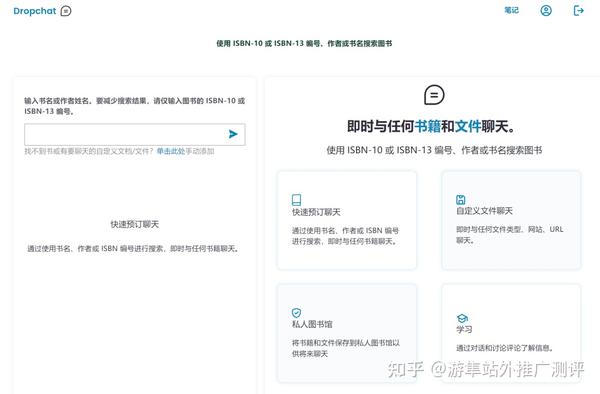Click the text 即时与任何文件类型、网站、URL 聊天
The width and height of the screenshot is (600, 394).
coord(510,234)
